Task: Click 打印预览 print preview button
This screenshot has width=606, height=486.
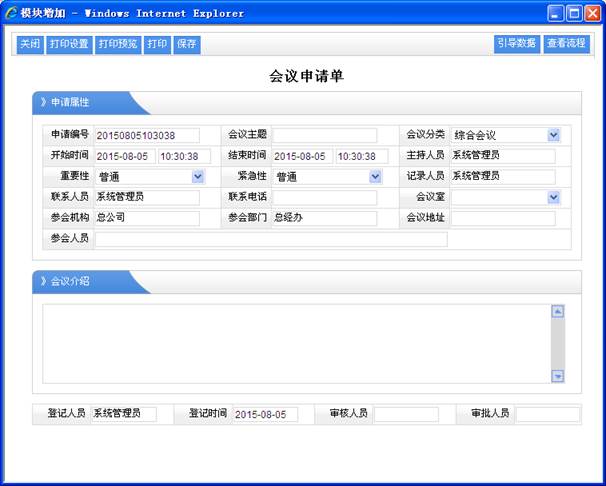Action: point(118,45)
